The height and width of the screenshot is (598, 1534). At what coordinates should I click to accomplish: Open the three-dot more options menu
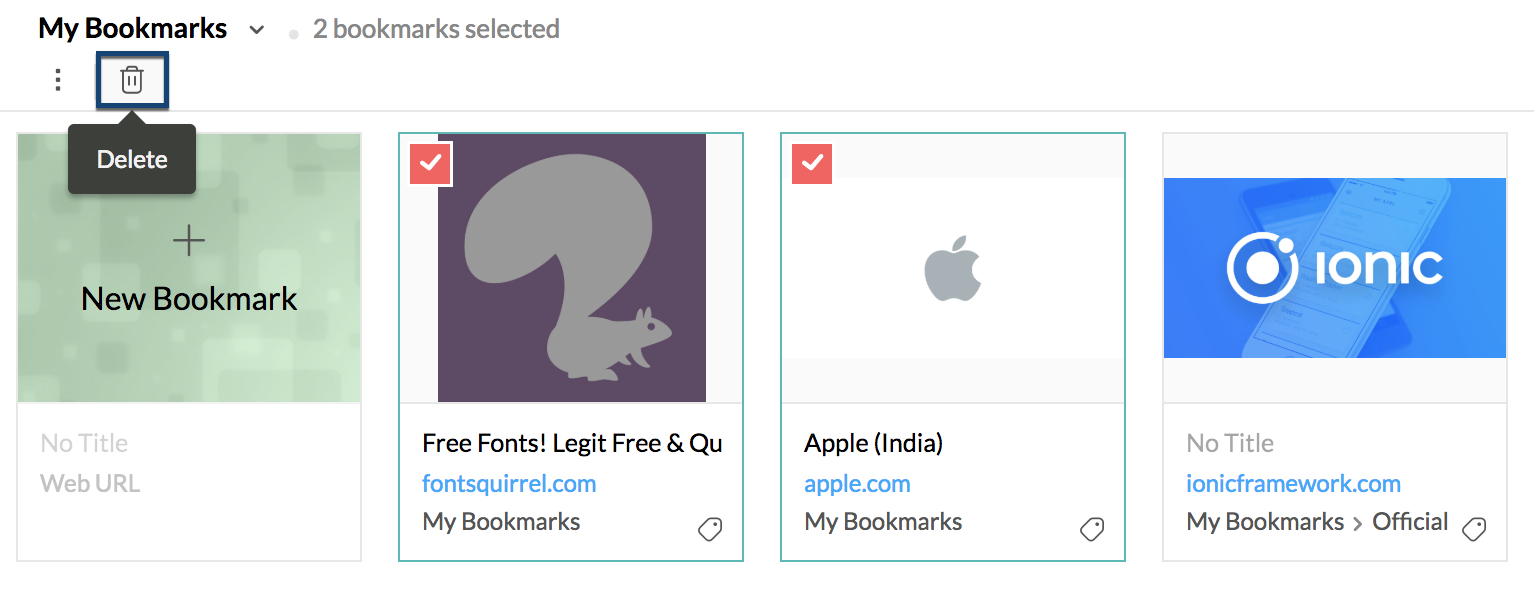click(58, 80)
